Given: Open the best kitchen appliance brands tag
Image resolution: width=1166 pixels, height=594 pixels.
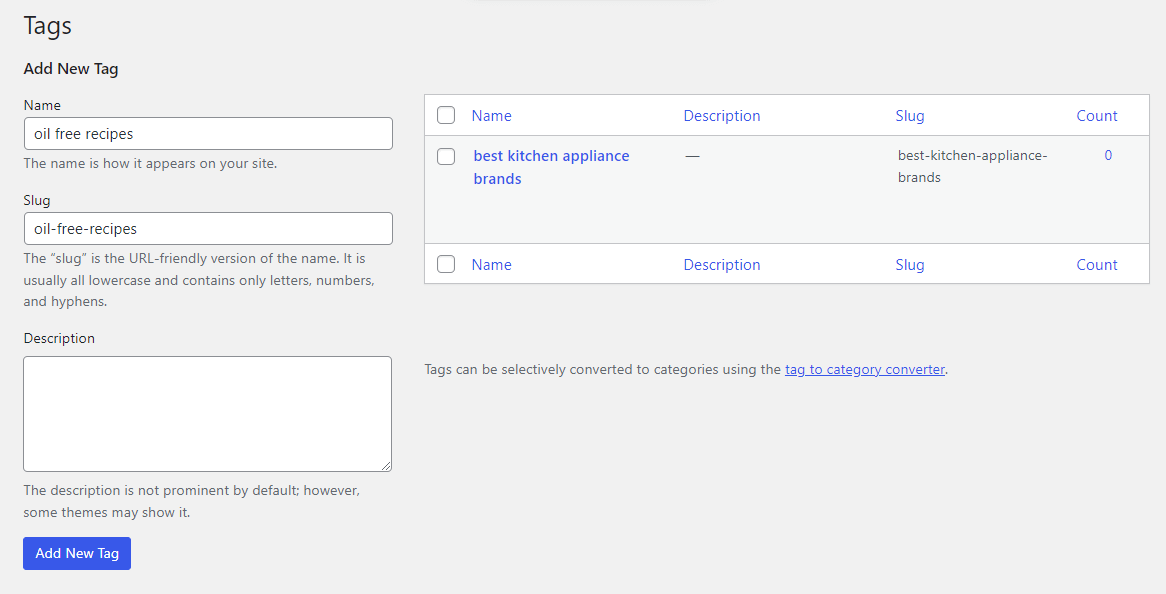Looking at the screenshot, I should pyautogui.click(x=551, y=156).
